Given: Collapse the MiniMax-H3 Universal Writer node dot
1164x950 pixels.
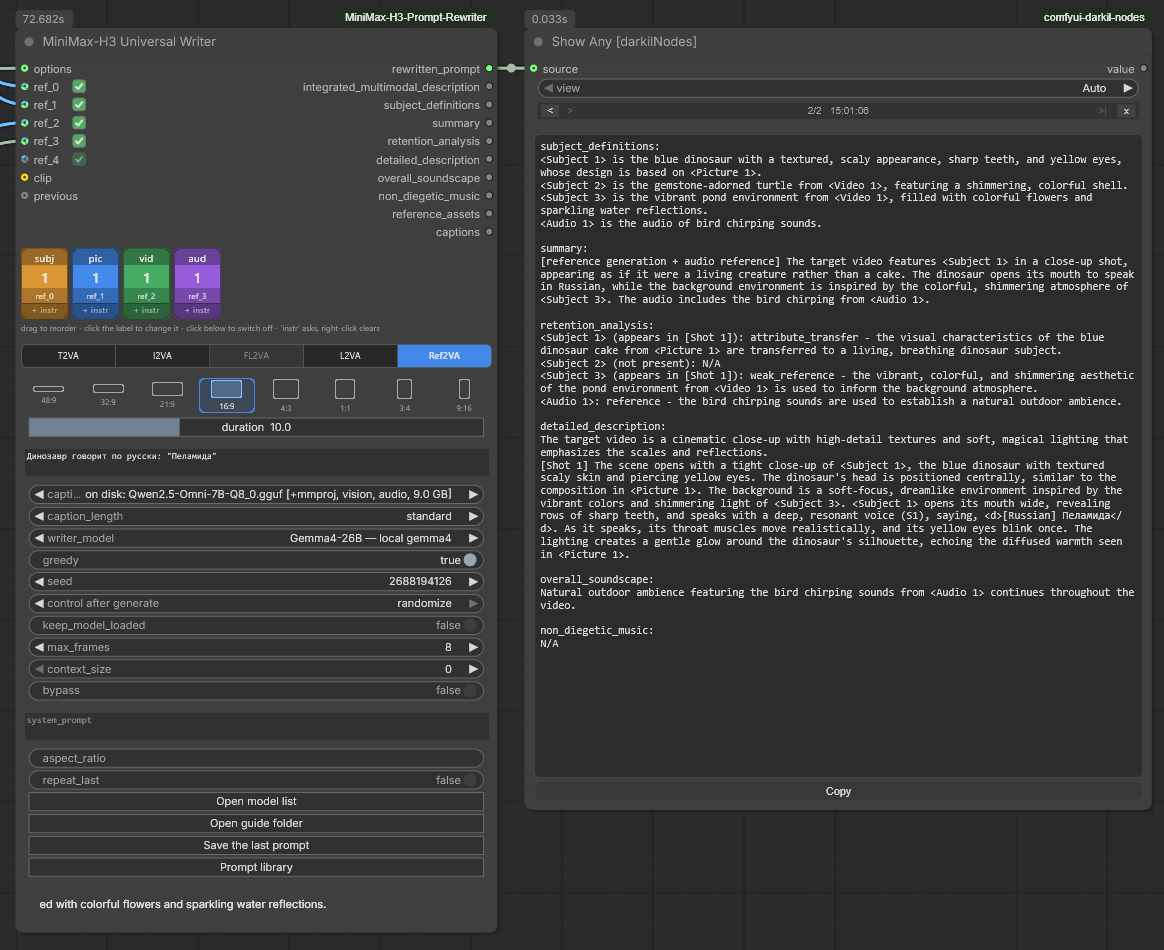Looking at the screenshot, I should 30,42.
